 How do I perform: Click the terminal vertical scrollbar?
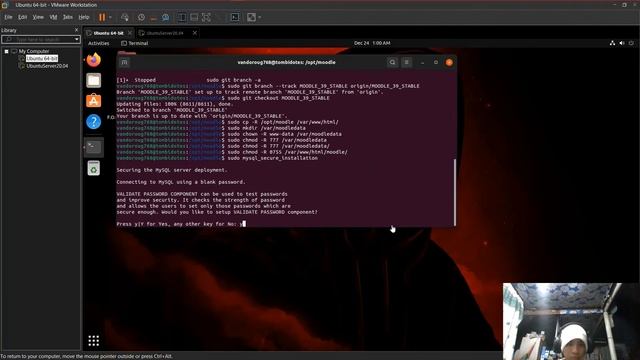[455, 192]
